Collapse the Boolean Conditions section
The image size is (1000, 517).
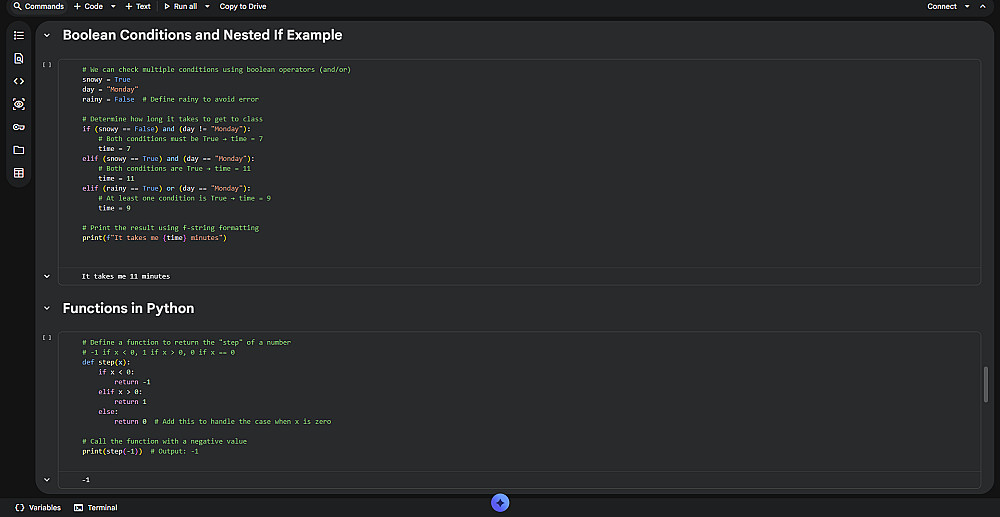coord(47,35)
